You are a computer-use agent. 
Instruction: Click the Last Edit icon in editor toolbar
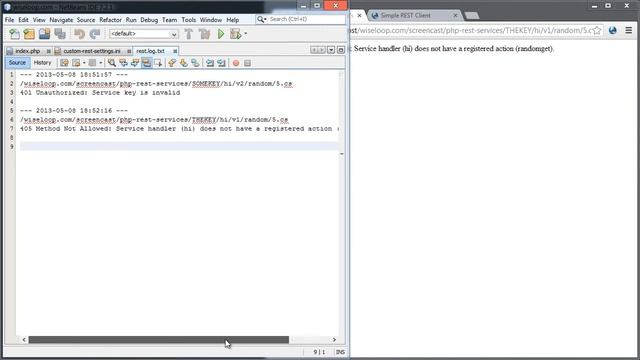64,63
